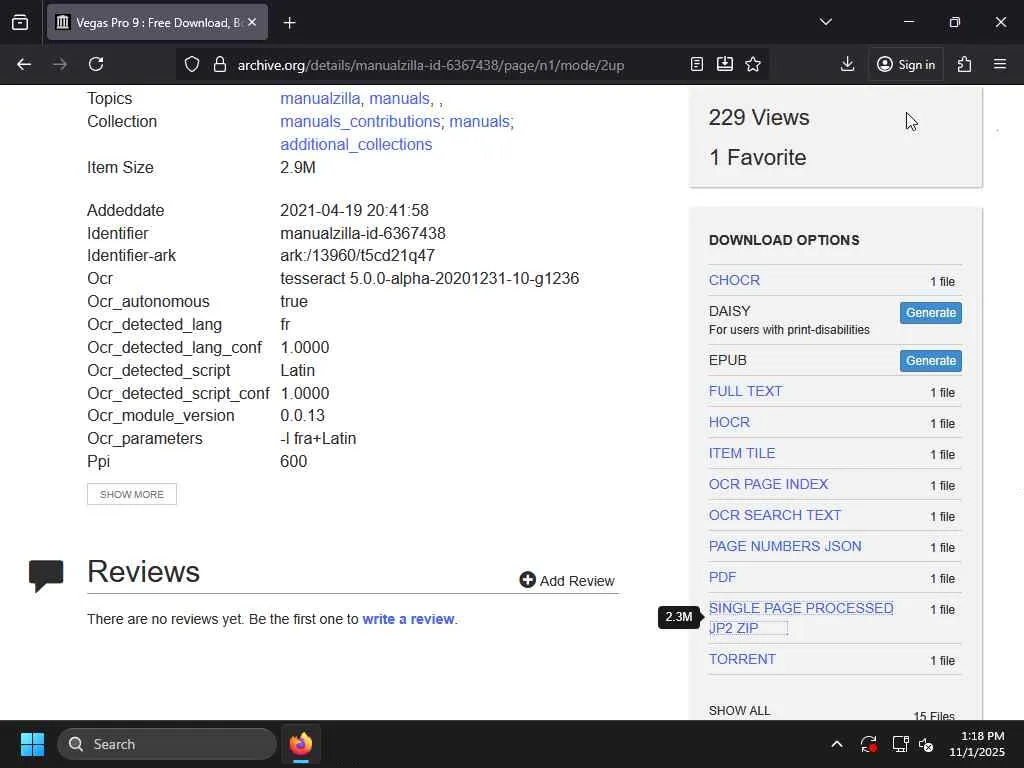Click the taskbar Search box
This screenshot has height=768, width=1024.
[x=167, y=744]
